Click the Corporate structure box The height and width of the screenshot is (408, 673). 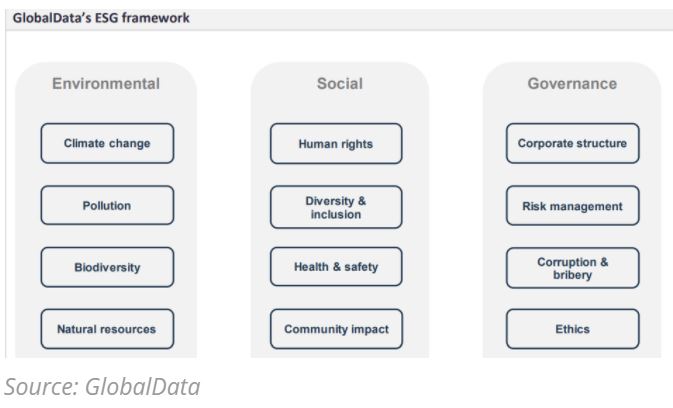click(572, 143)
